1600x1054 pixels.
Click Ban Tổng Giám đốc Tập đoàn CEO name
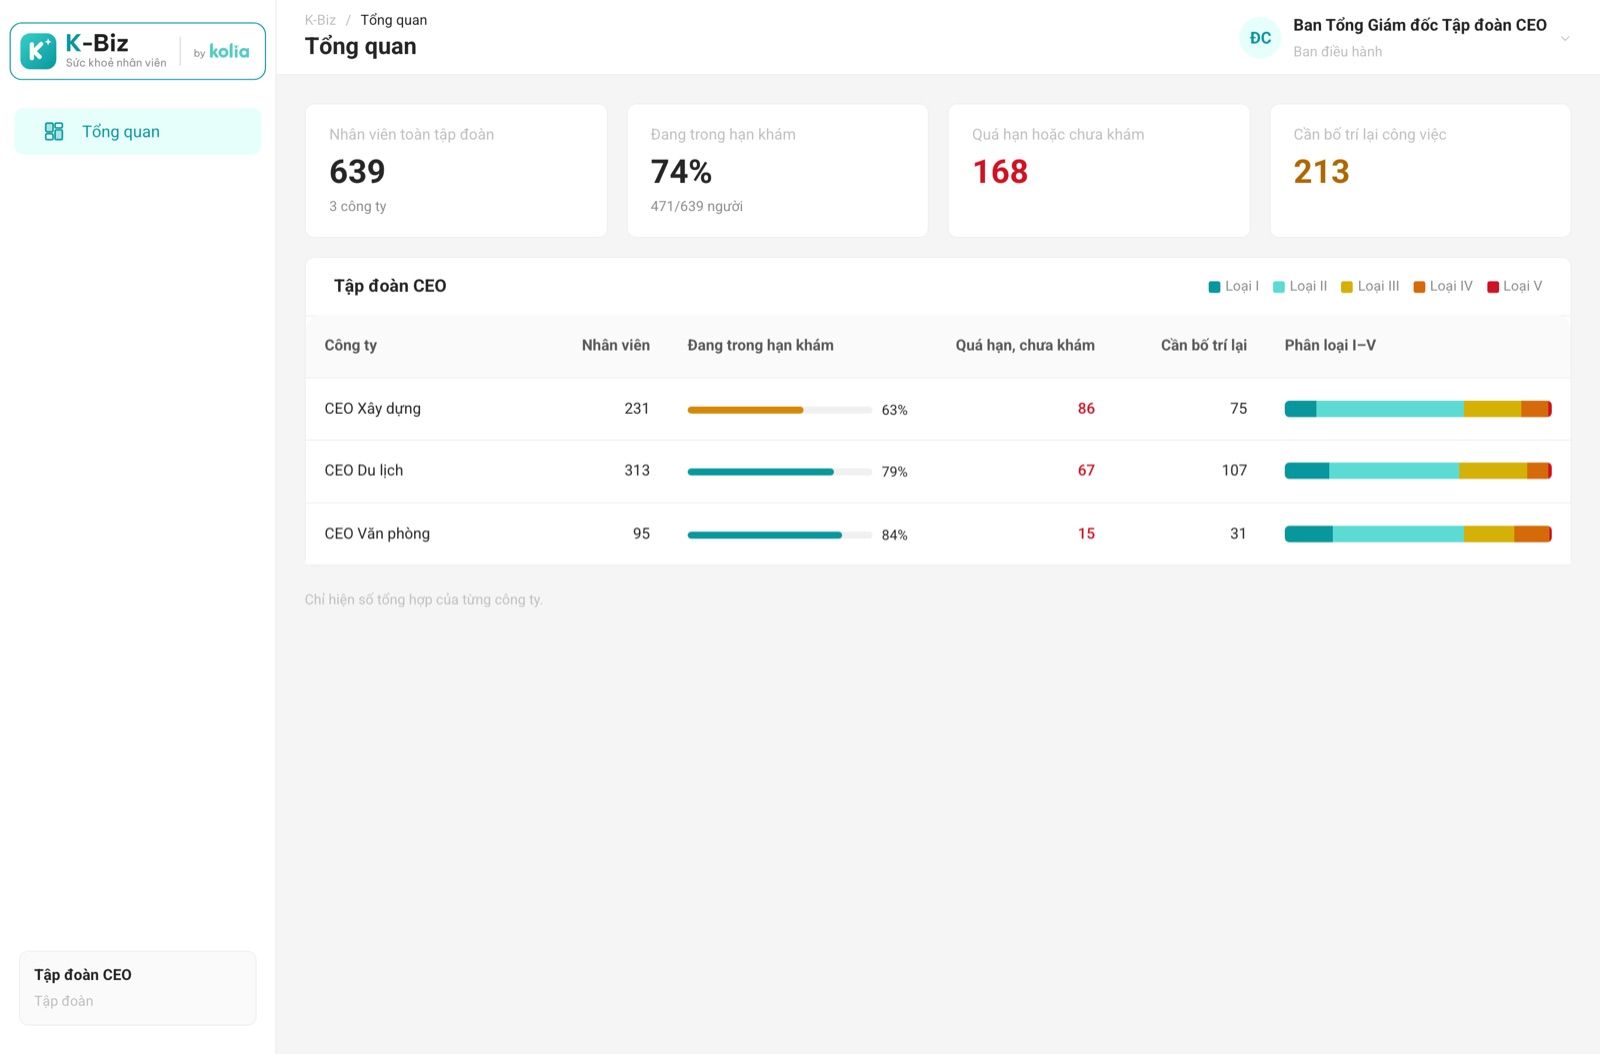[1420, 26]
